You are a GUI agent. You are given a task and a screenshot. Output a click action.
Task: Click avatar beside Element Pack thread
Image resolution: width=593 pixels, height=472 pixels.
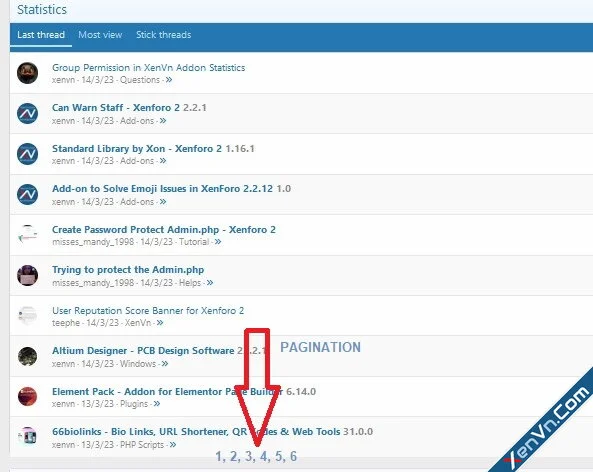28,396
